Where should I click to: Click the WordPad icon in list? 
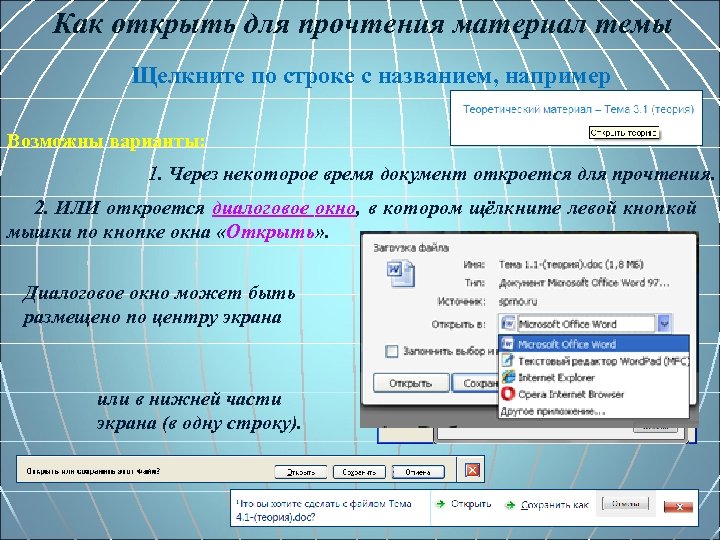point(507,361)
